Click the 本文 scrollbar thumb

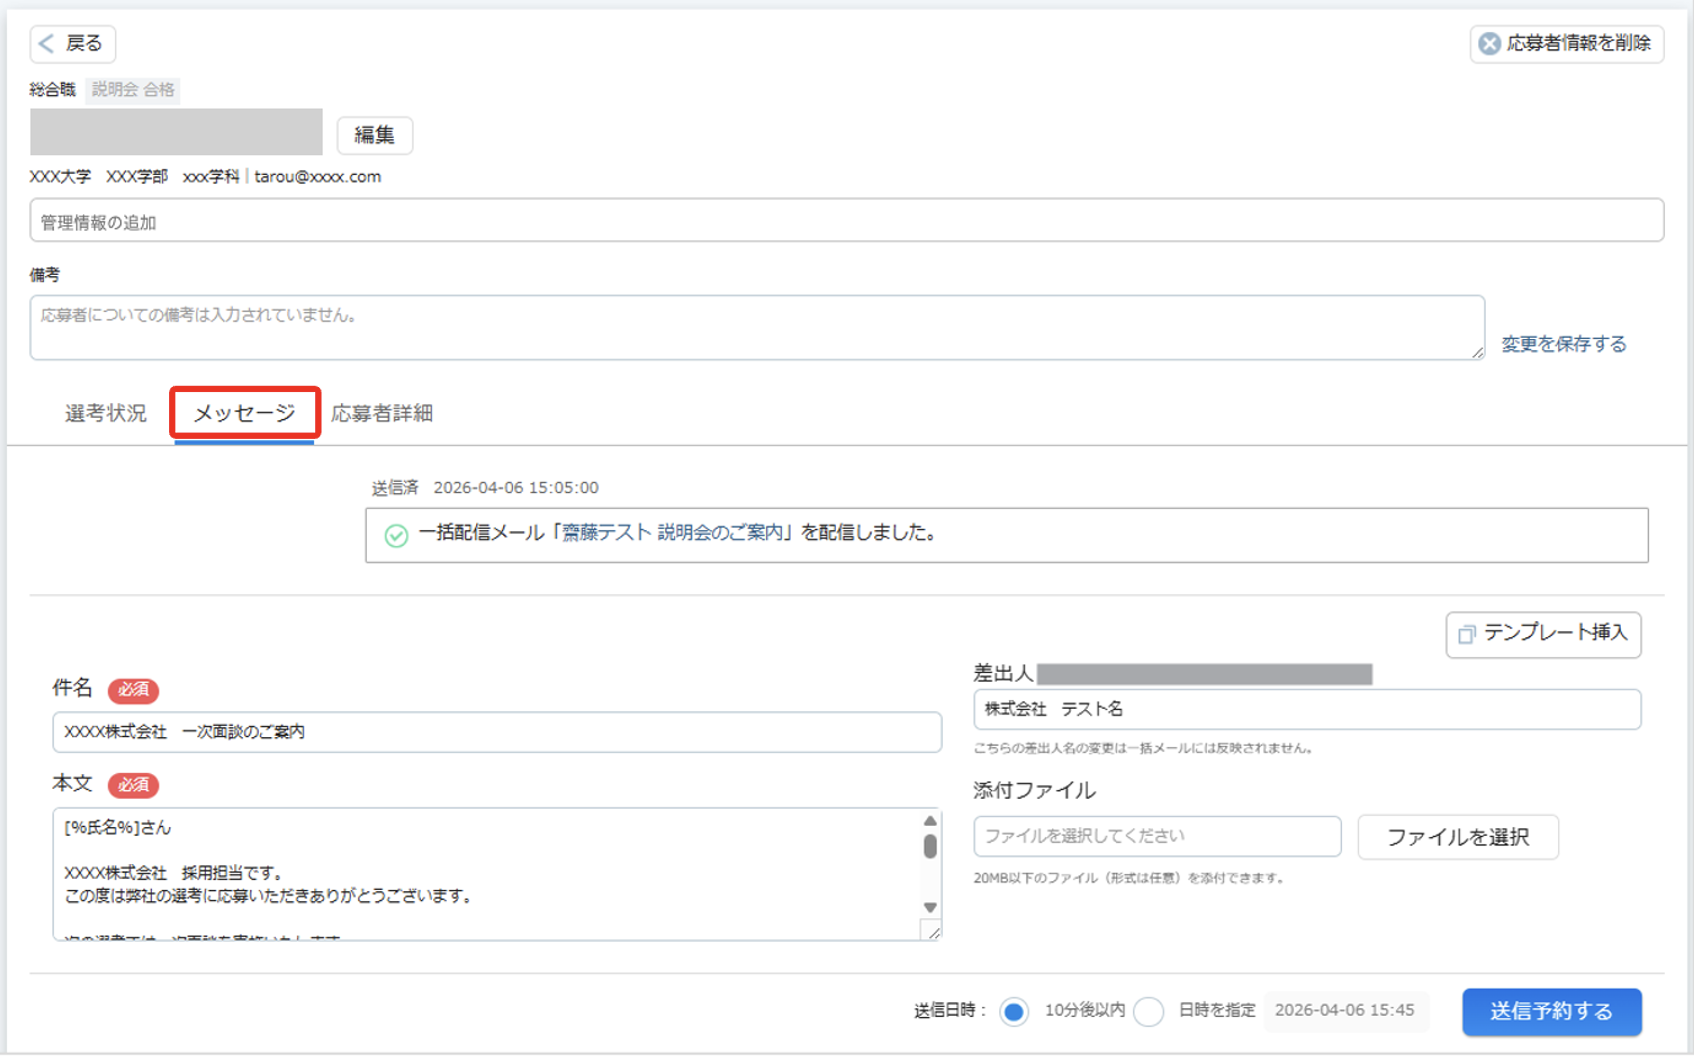tap(930, 846)
